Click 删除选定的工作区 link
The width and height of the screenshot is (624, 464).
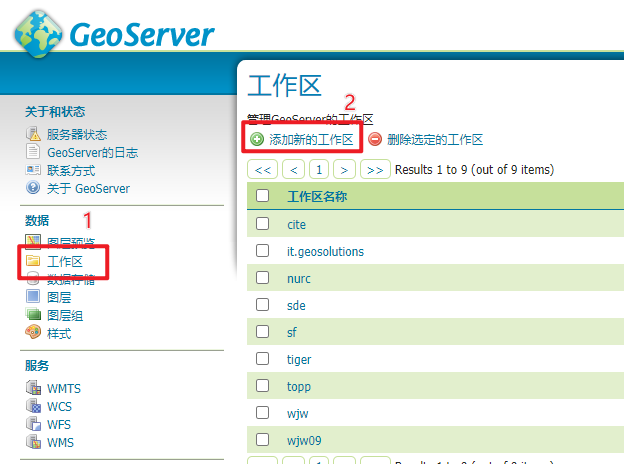click(435, 140)
